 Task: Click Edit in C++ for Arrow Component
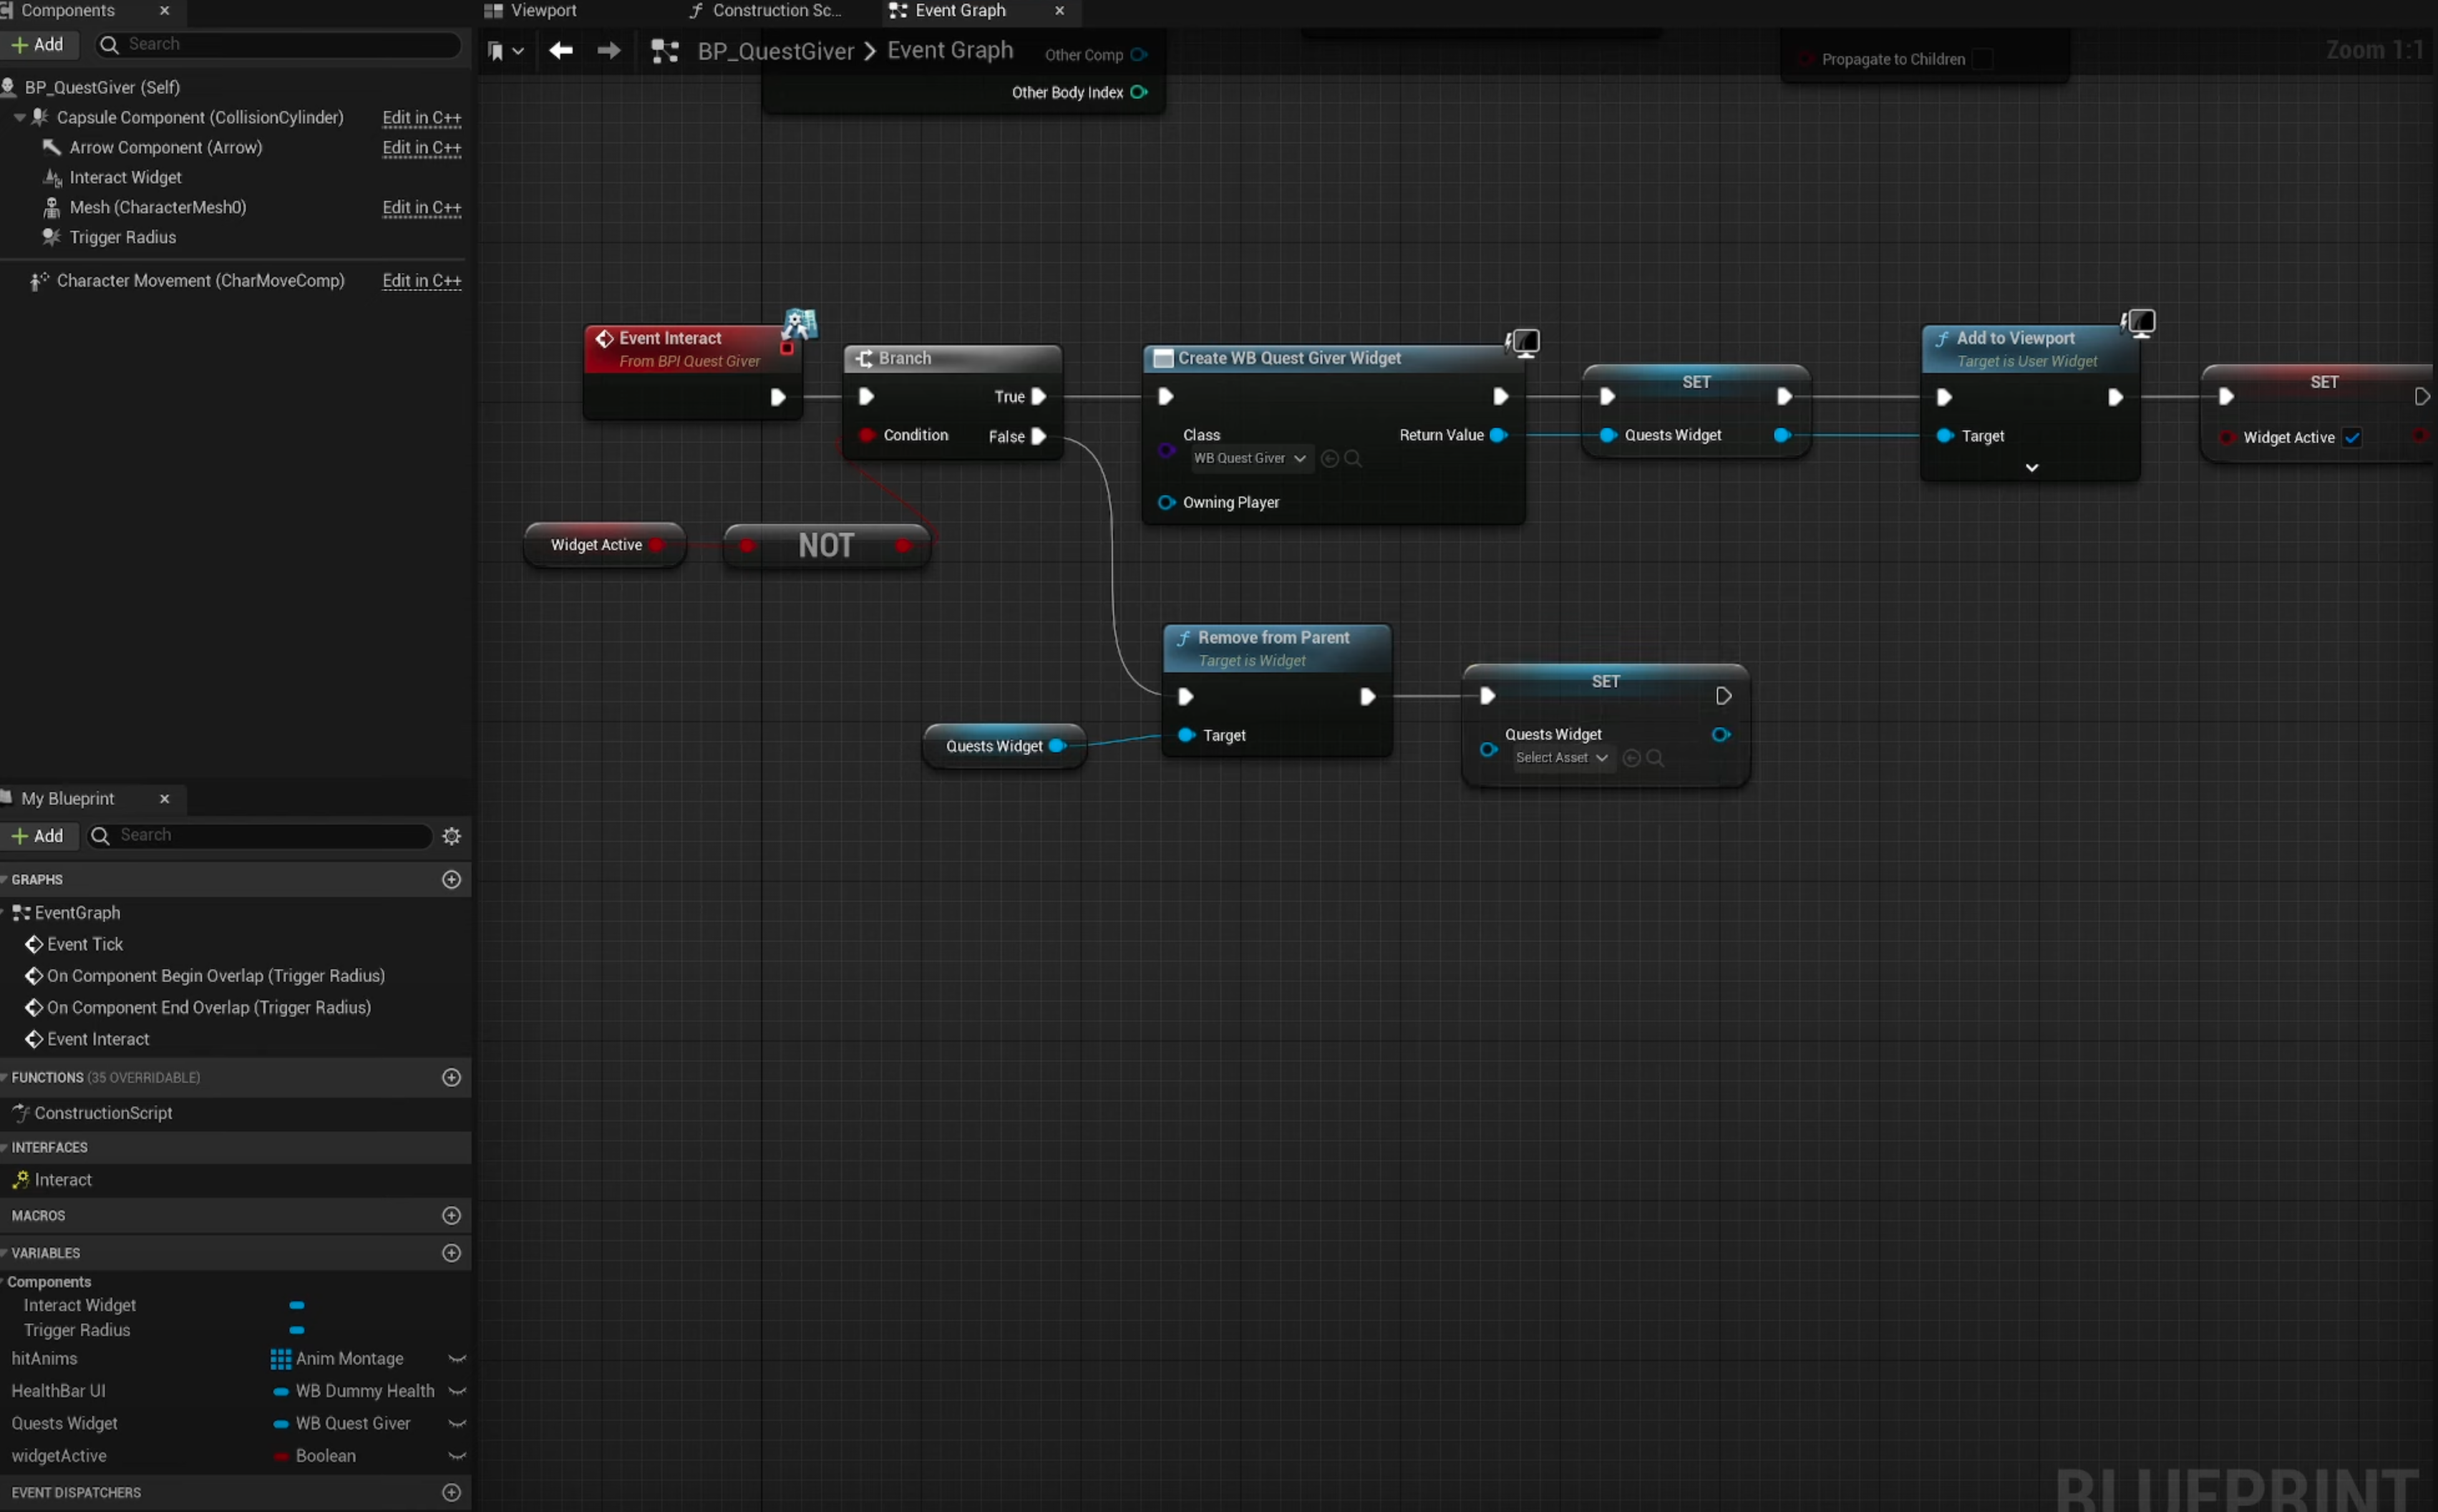(421, 148)
